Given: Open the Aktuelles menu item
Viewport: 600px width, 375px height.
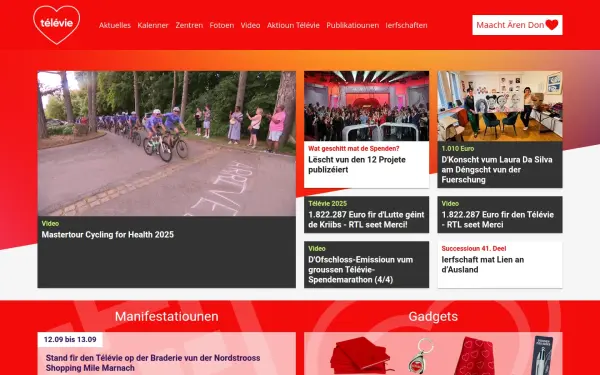Looking at the screenshot, I should point(115,25).
